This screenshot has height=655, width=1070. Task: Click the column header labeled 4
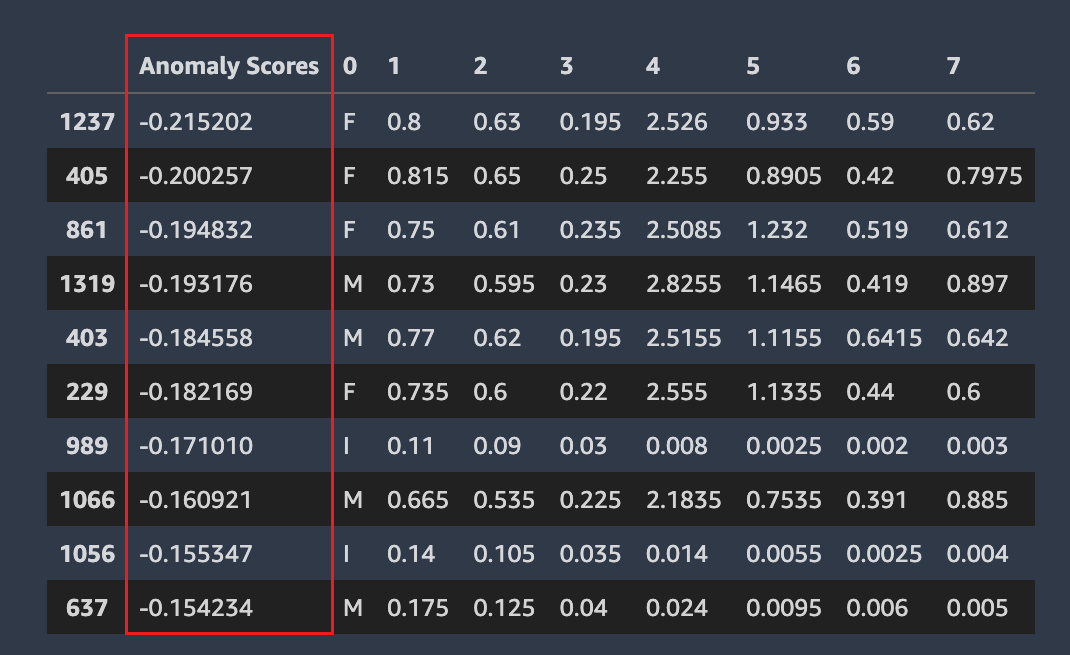click(653, 66)
